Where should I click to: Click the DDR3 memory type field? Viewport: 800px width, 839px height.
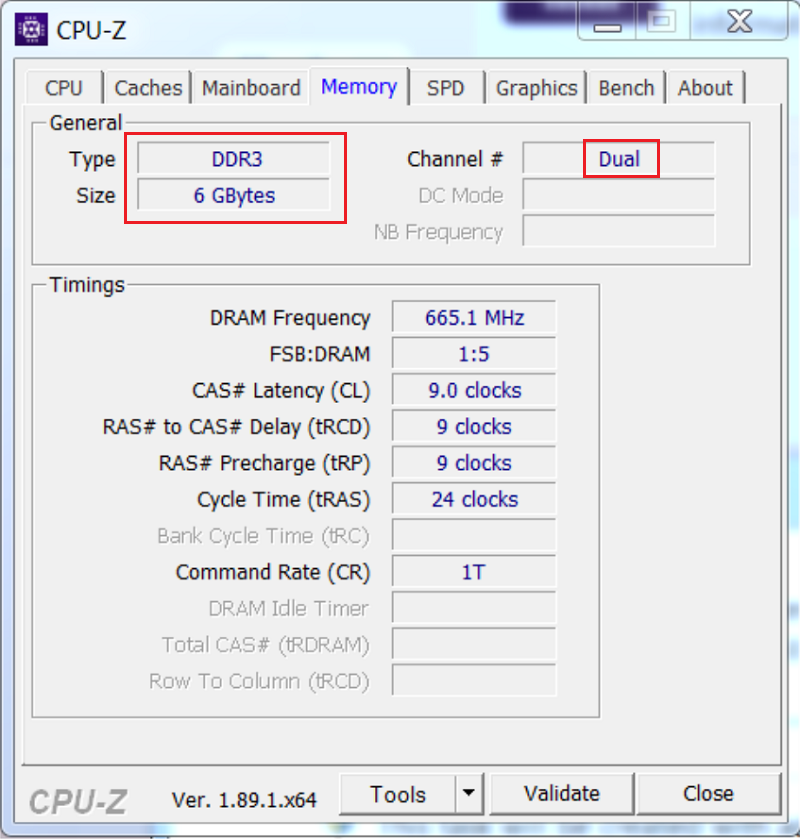tap(234, 159)
